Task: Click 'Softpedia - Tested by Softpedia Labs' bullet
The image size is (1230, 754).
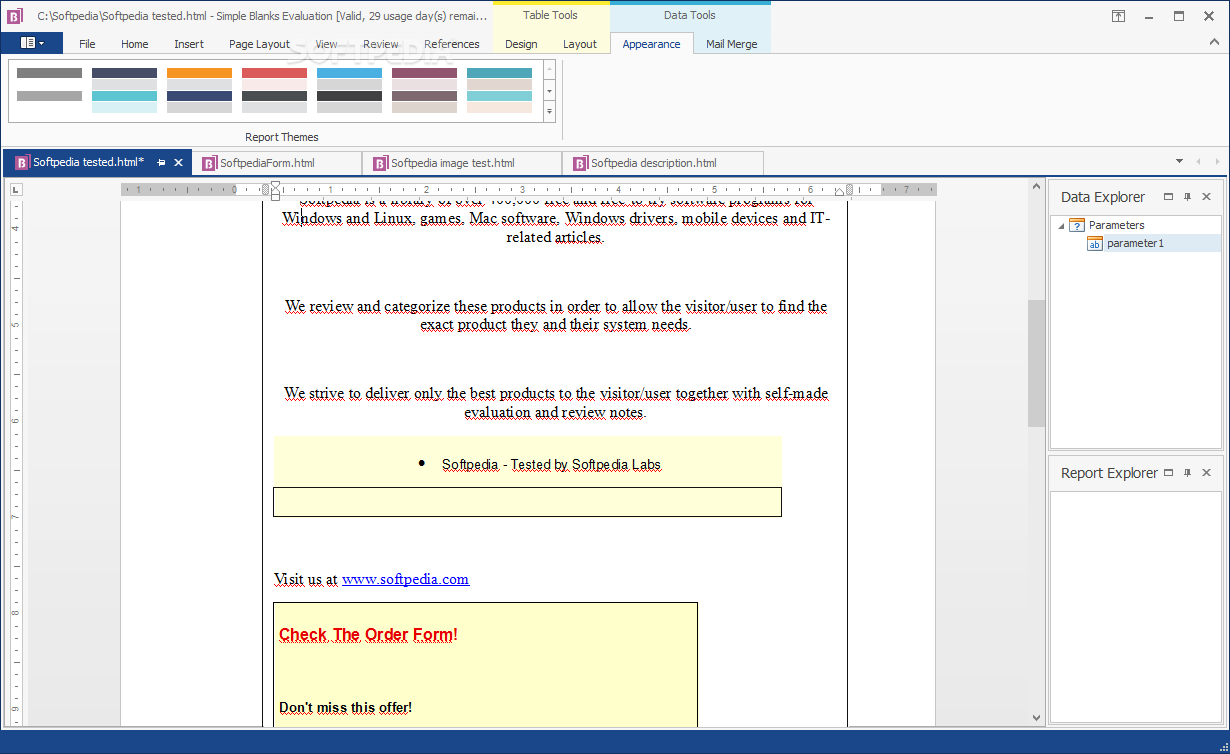Action: coord(551,464)
